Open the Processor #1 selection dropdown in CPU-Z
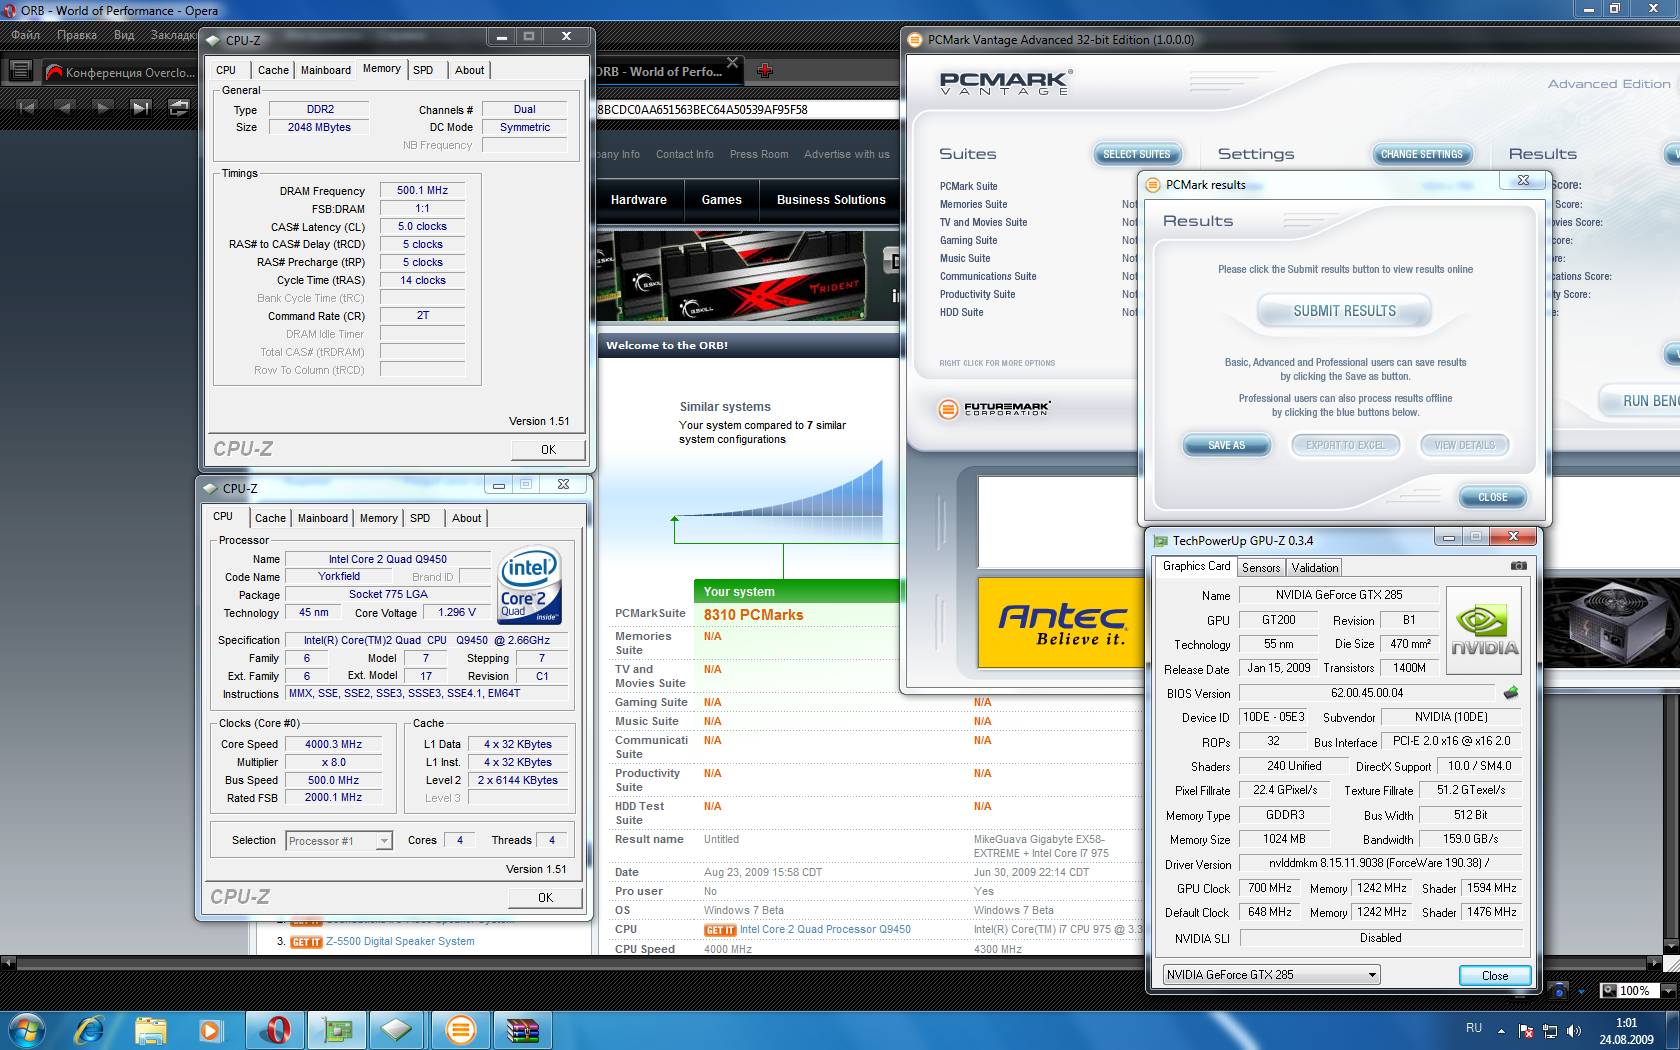 pos(383,841)
